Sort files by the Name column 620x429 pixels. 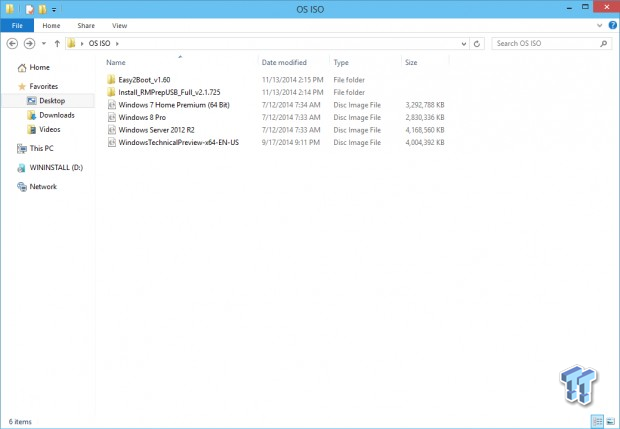(x=116, y=62)
